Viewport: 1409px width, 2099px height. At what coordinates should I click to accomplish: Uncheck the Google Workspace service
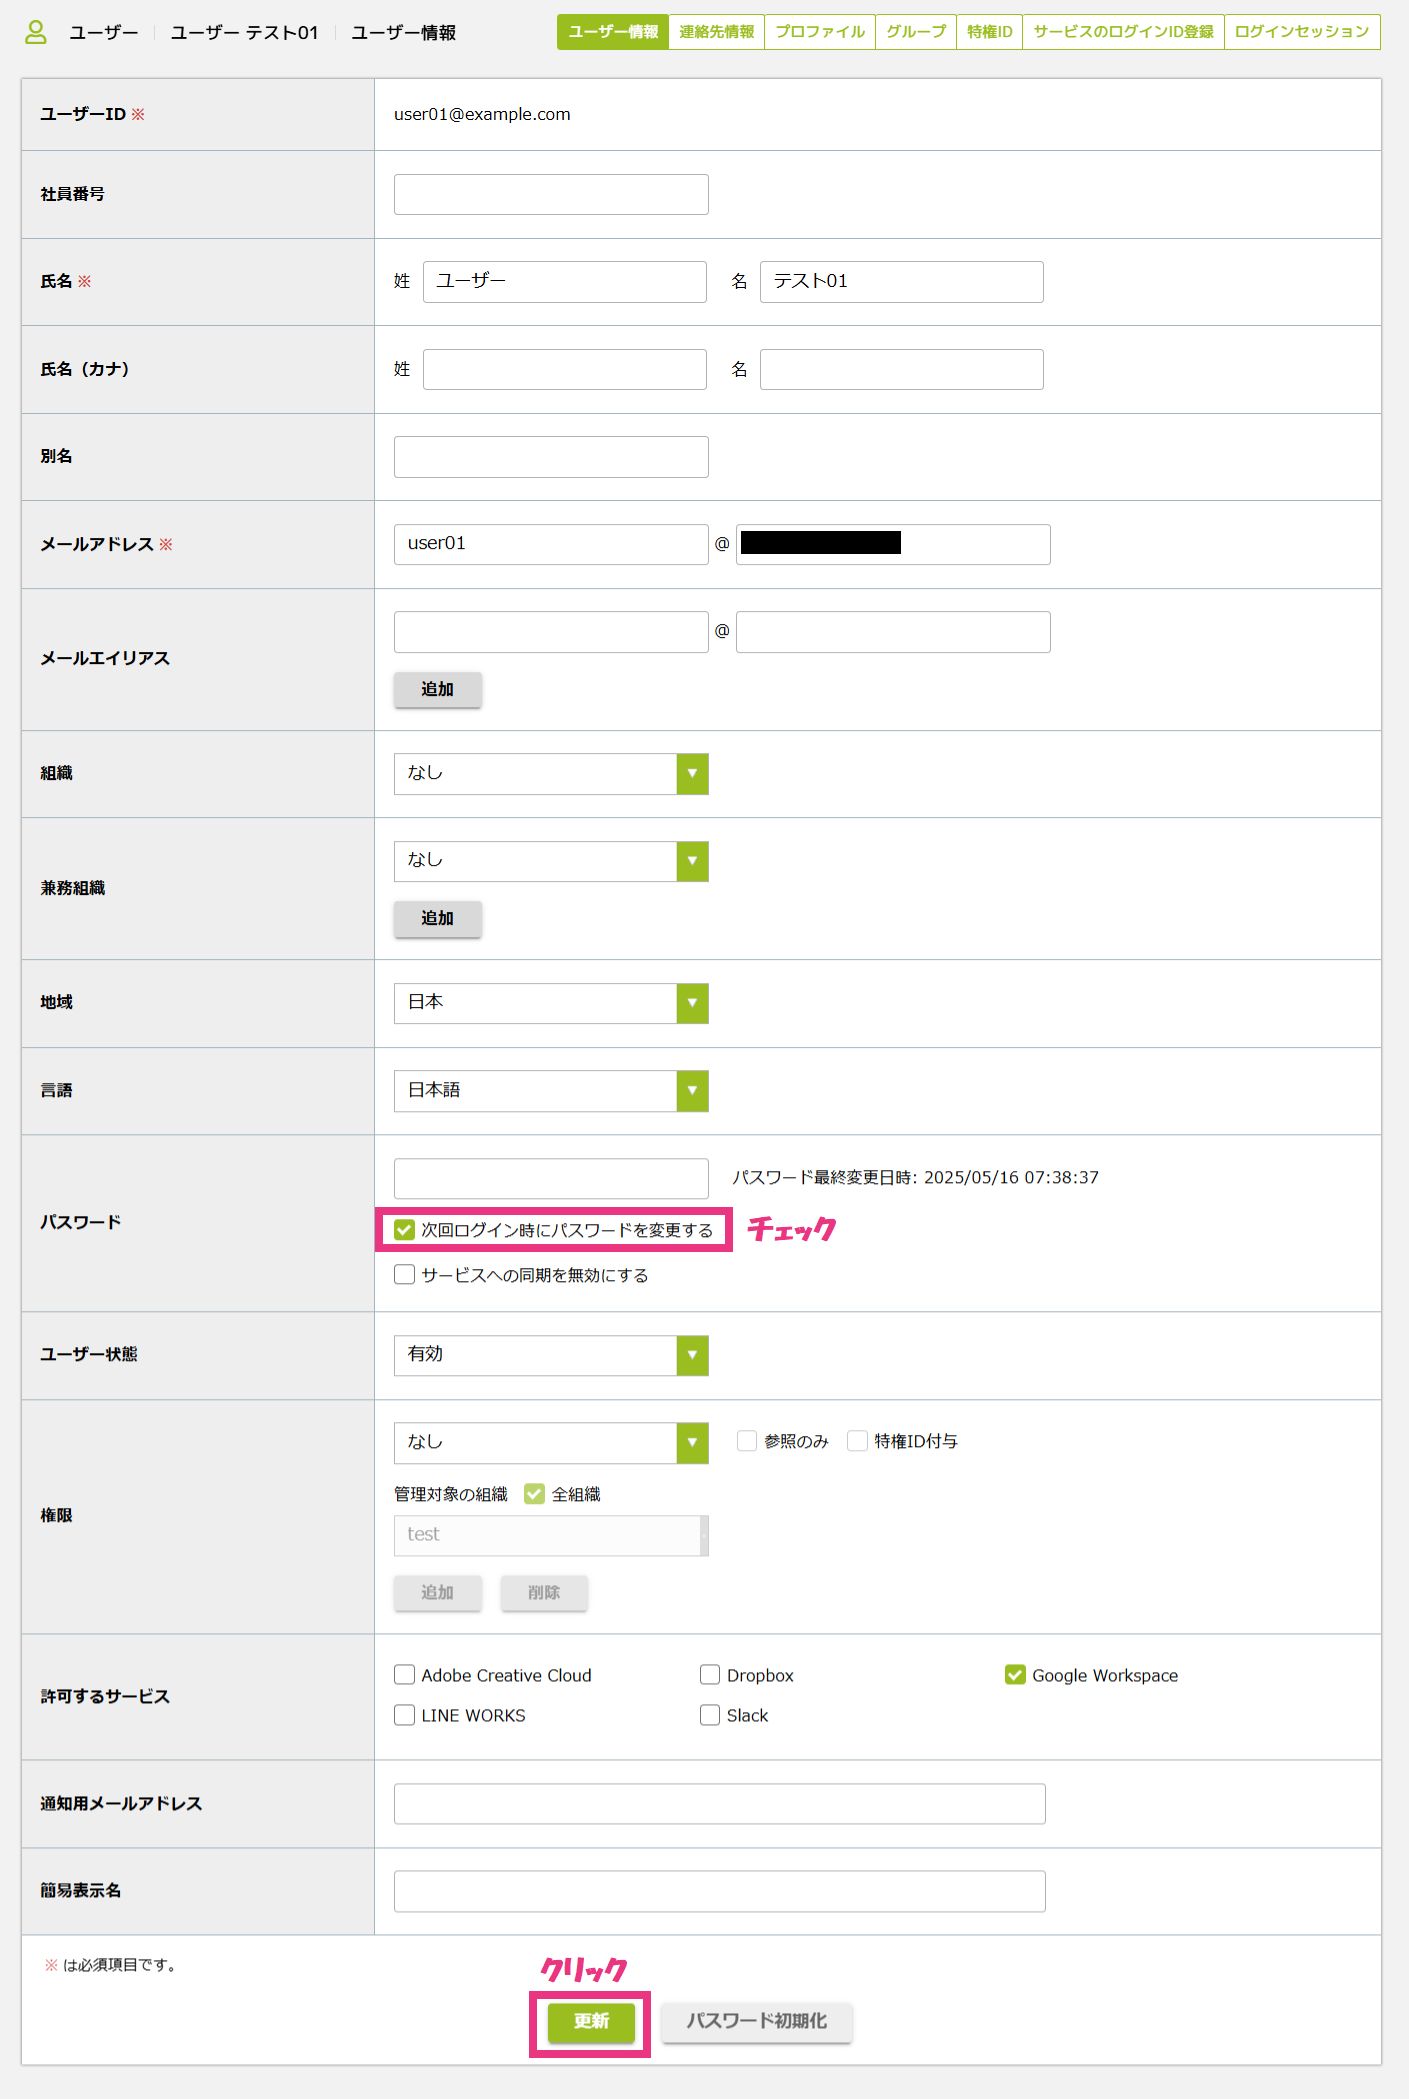coord(1015,1675)
